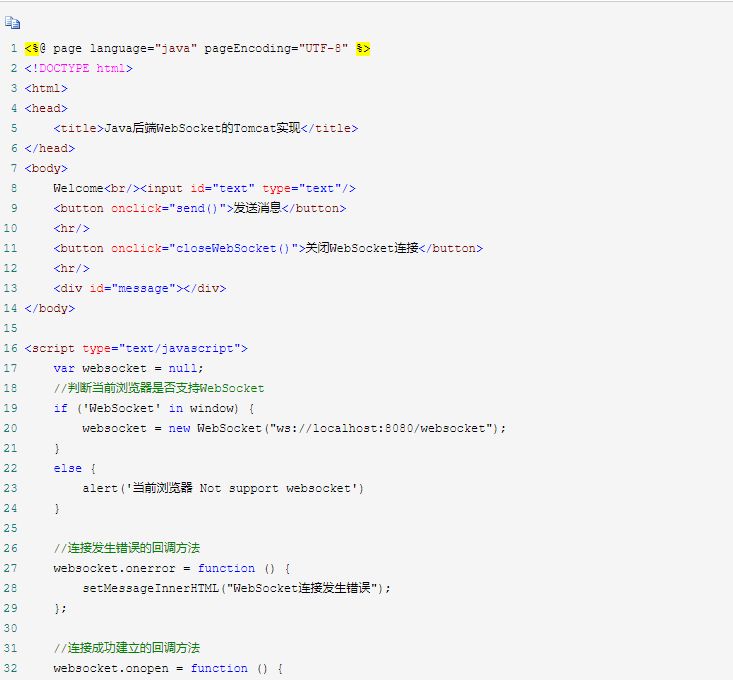Click the copy code icon above the listing
Image resolution: width=733 pixels, height=680 pixels.
click(x=12, y=22)
